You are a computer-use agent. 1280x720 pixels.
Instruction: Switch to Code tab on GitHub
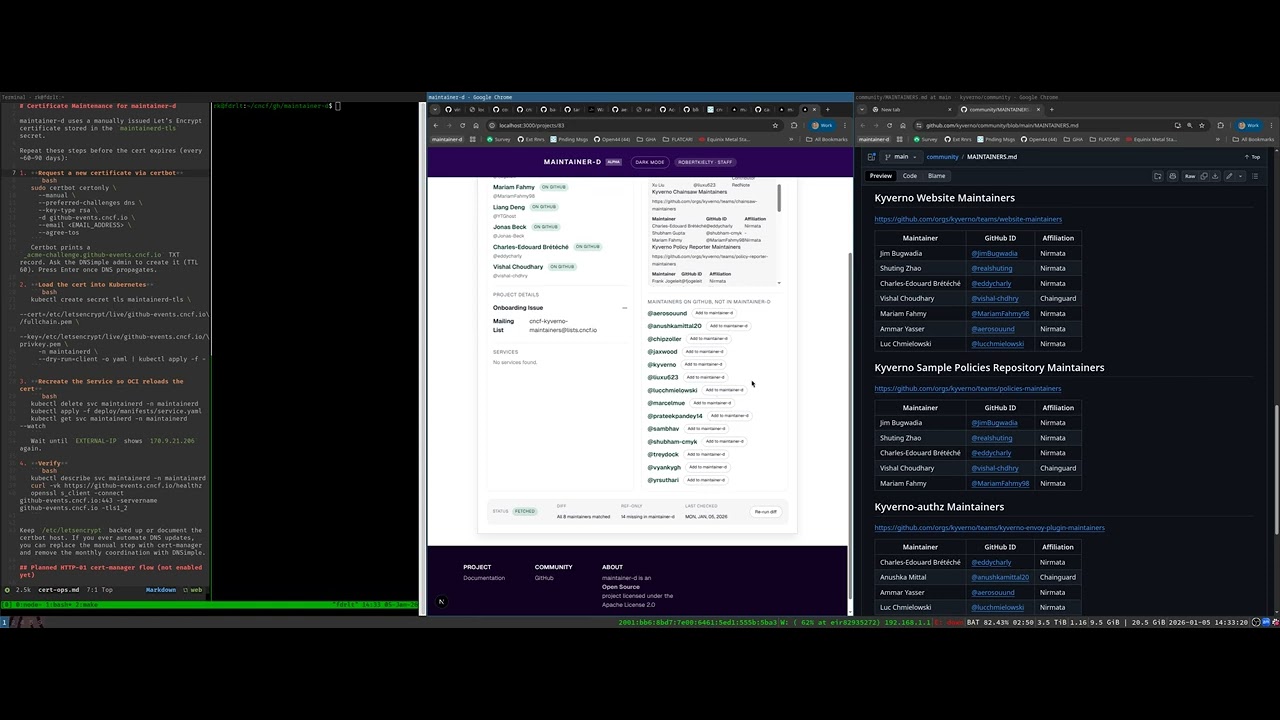click(910, 176)
